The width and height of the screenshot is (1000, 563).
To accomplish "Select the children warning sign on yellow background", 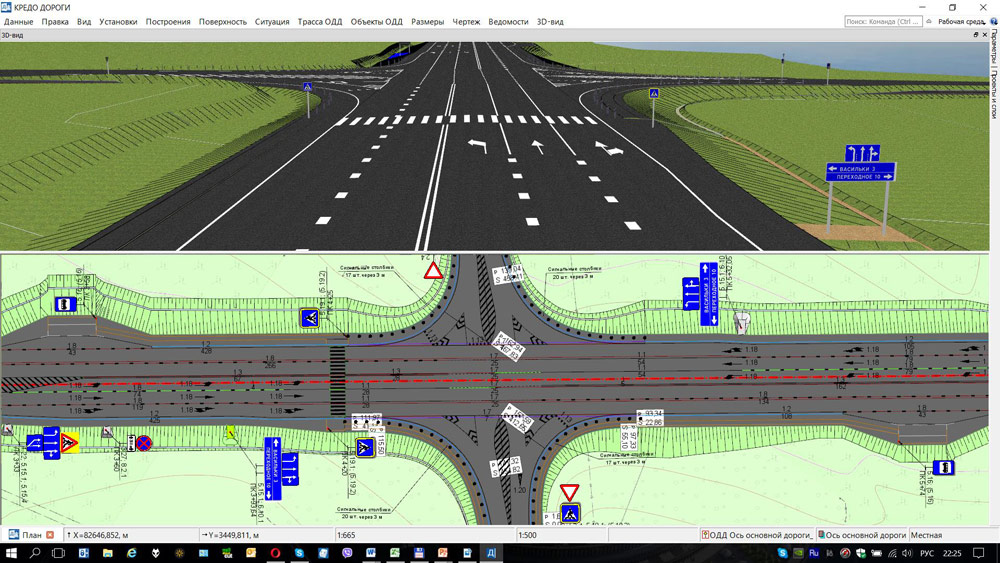I will 69,442.
